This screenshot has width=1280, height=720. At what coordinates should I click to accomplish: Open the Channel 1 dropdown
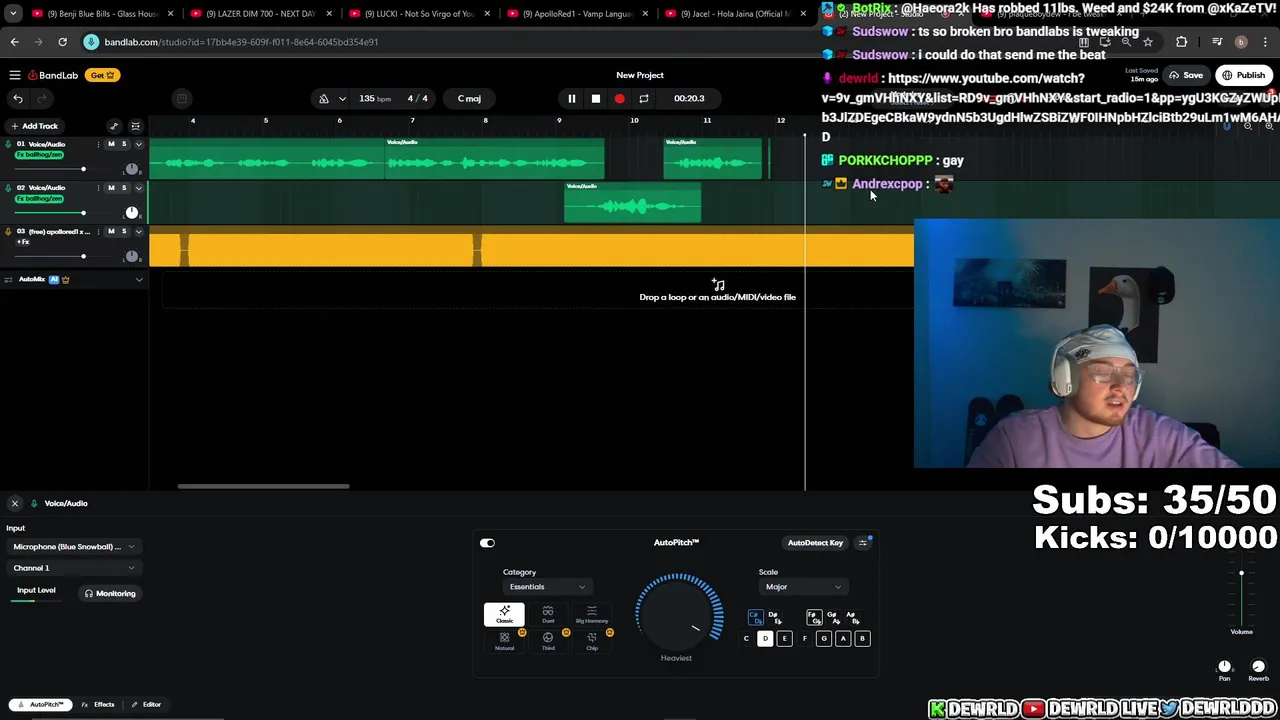click(72, 568)
